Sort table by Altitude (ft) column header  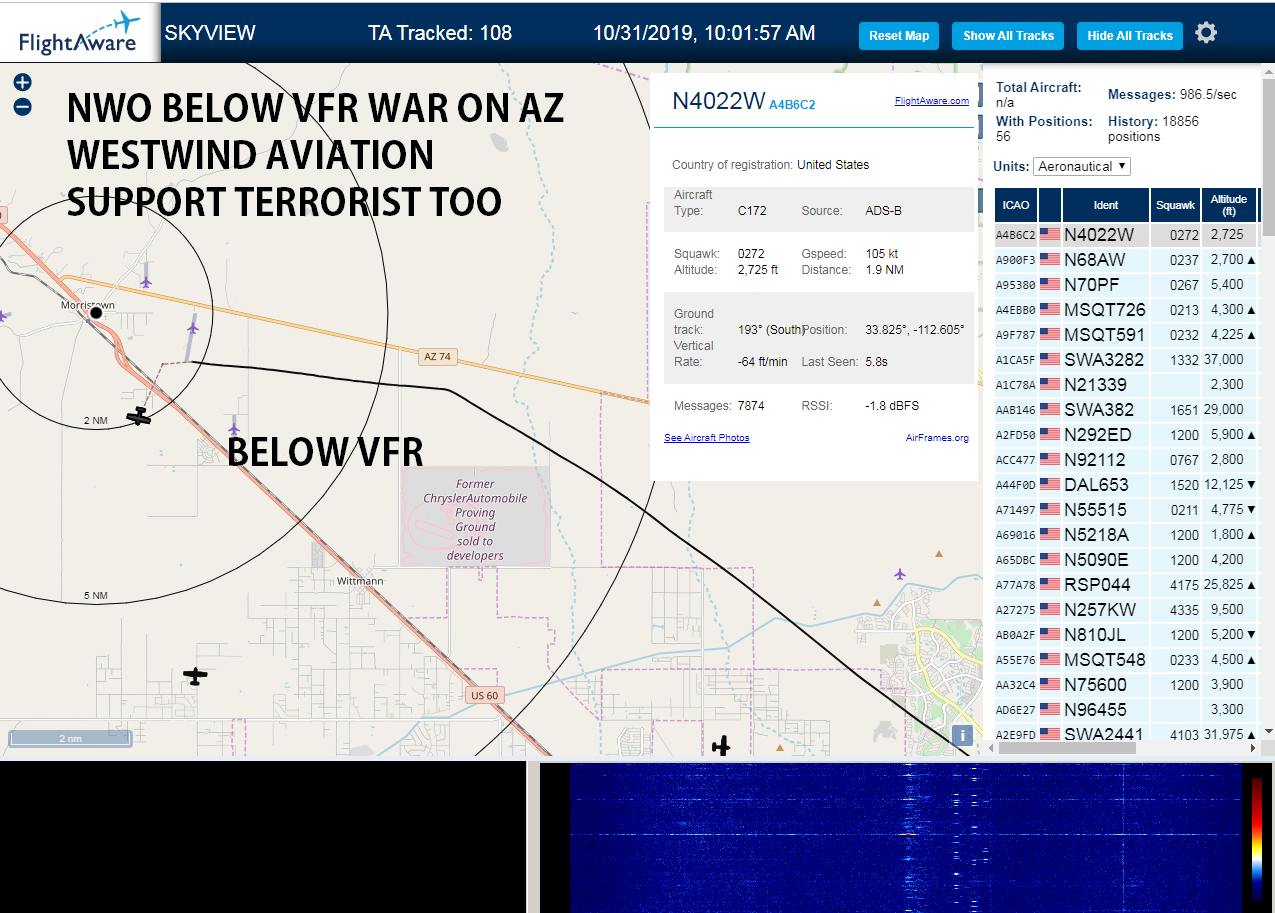click(1228, 205)
